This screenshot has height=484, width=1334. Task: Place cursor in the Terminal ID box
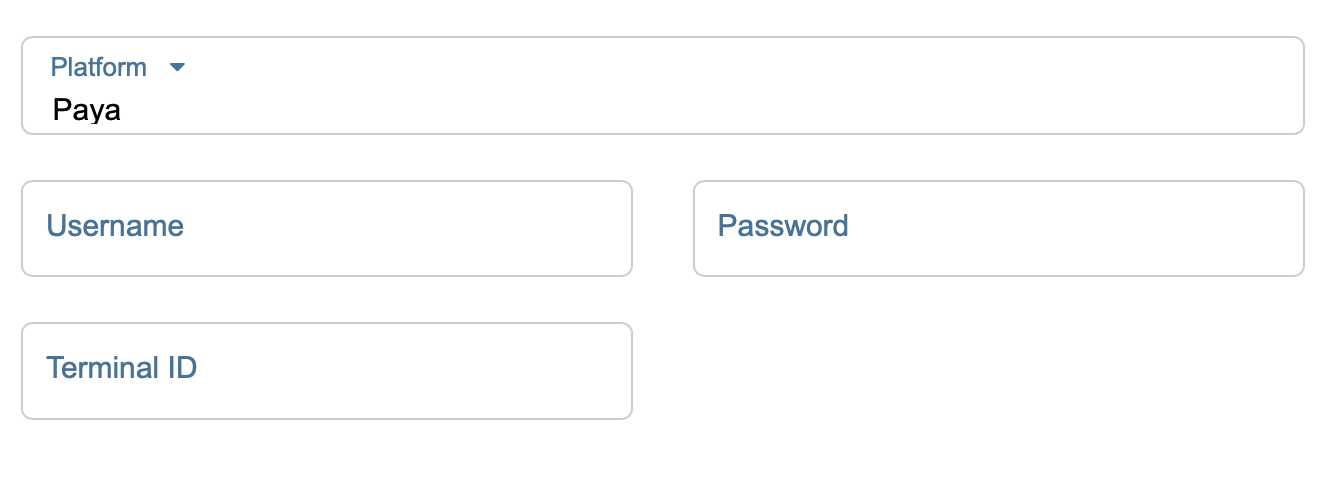click(x=400, y=370)
